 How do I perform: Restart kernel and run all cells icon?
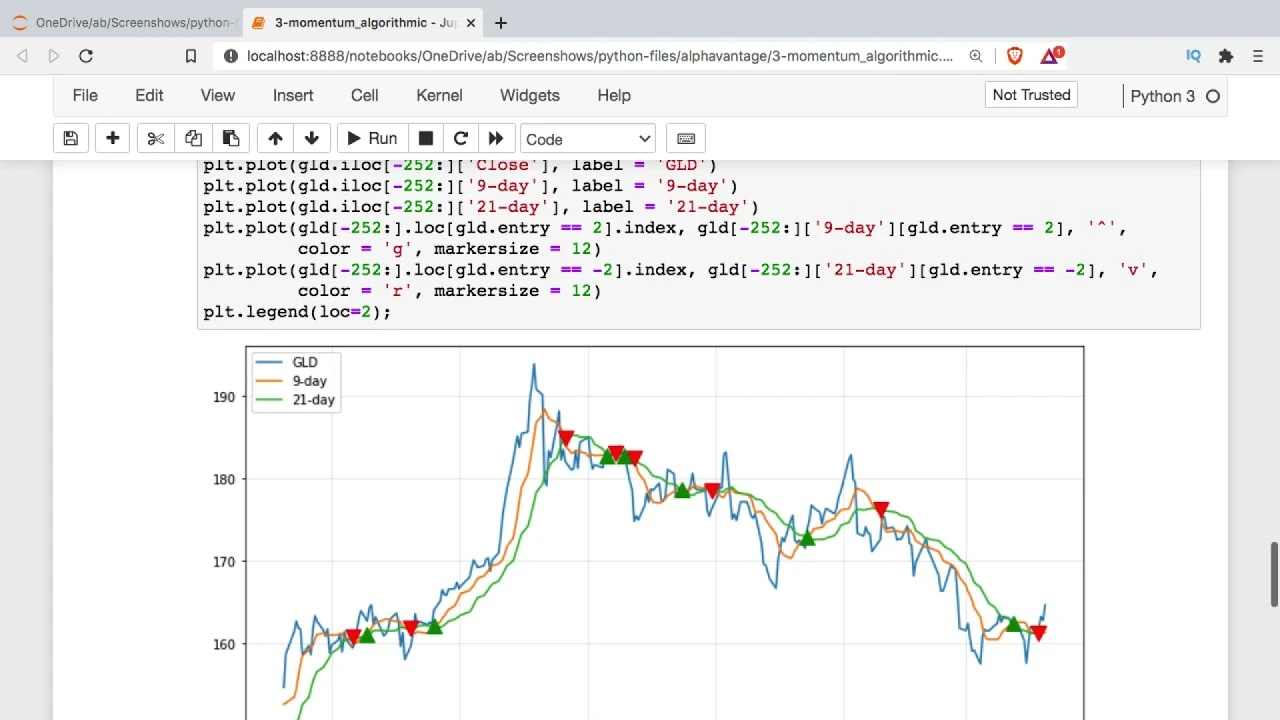click(x=496, y=139)
